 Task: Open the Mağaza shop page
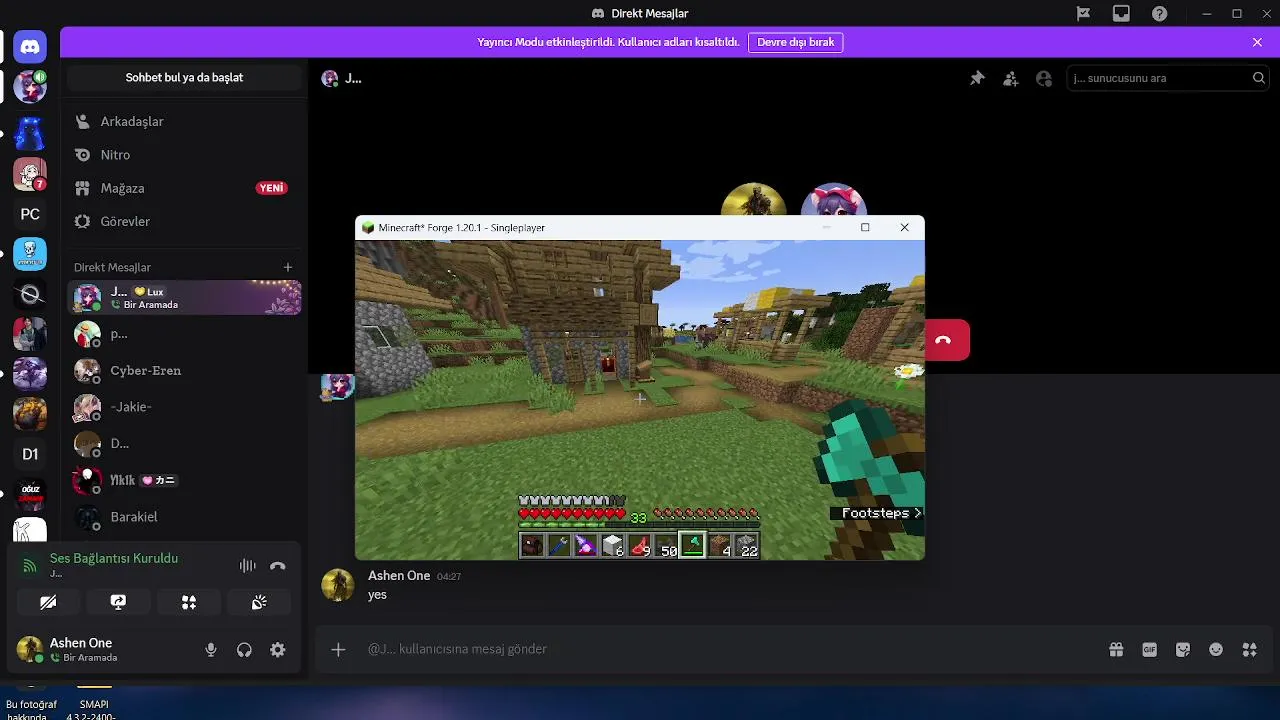(x=184, y=188)
